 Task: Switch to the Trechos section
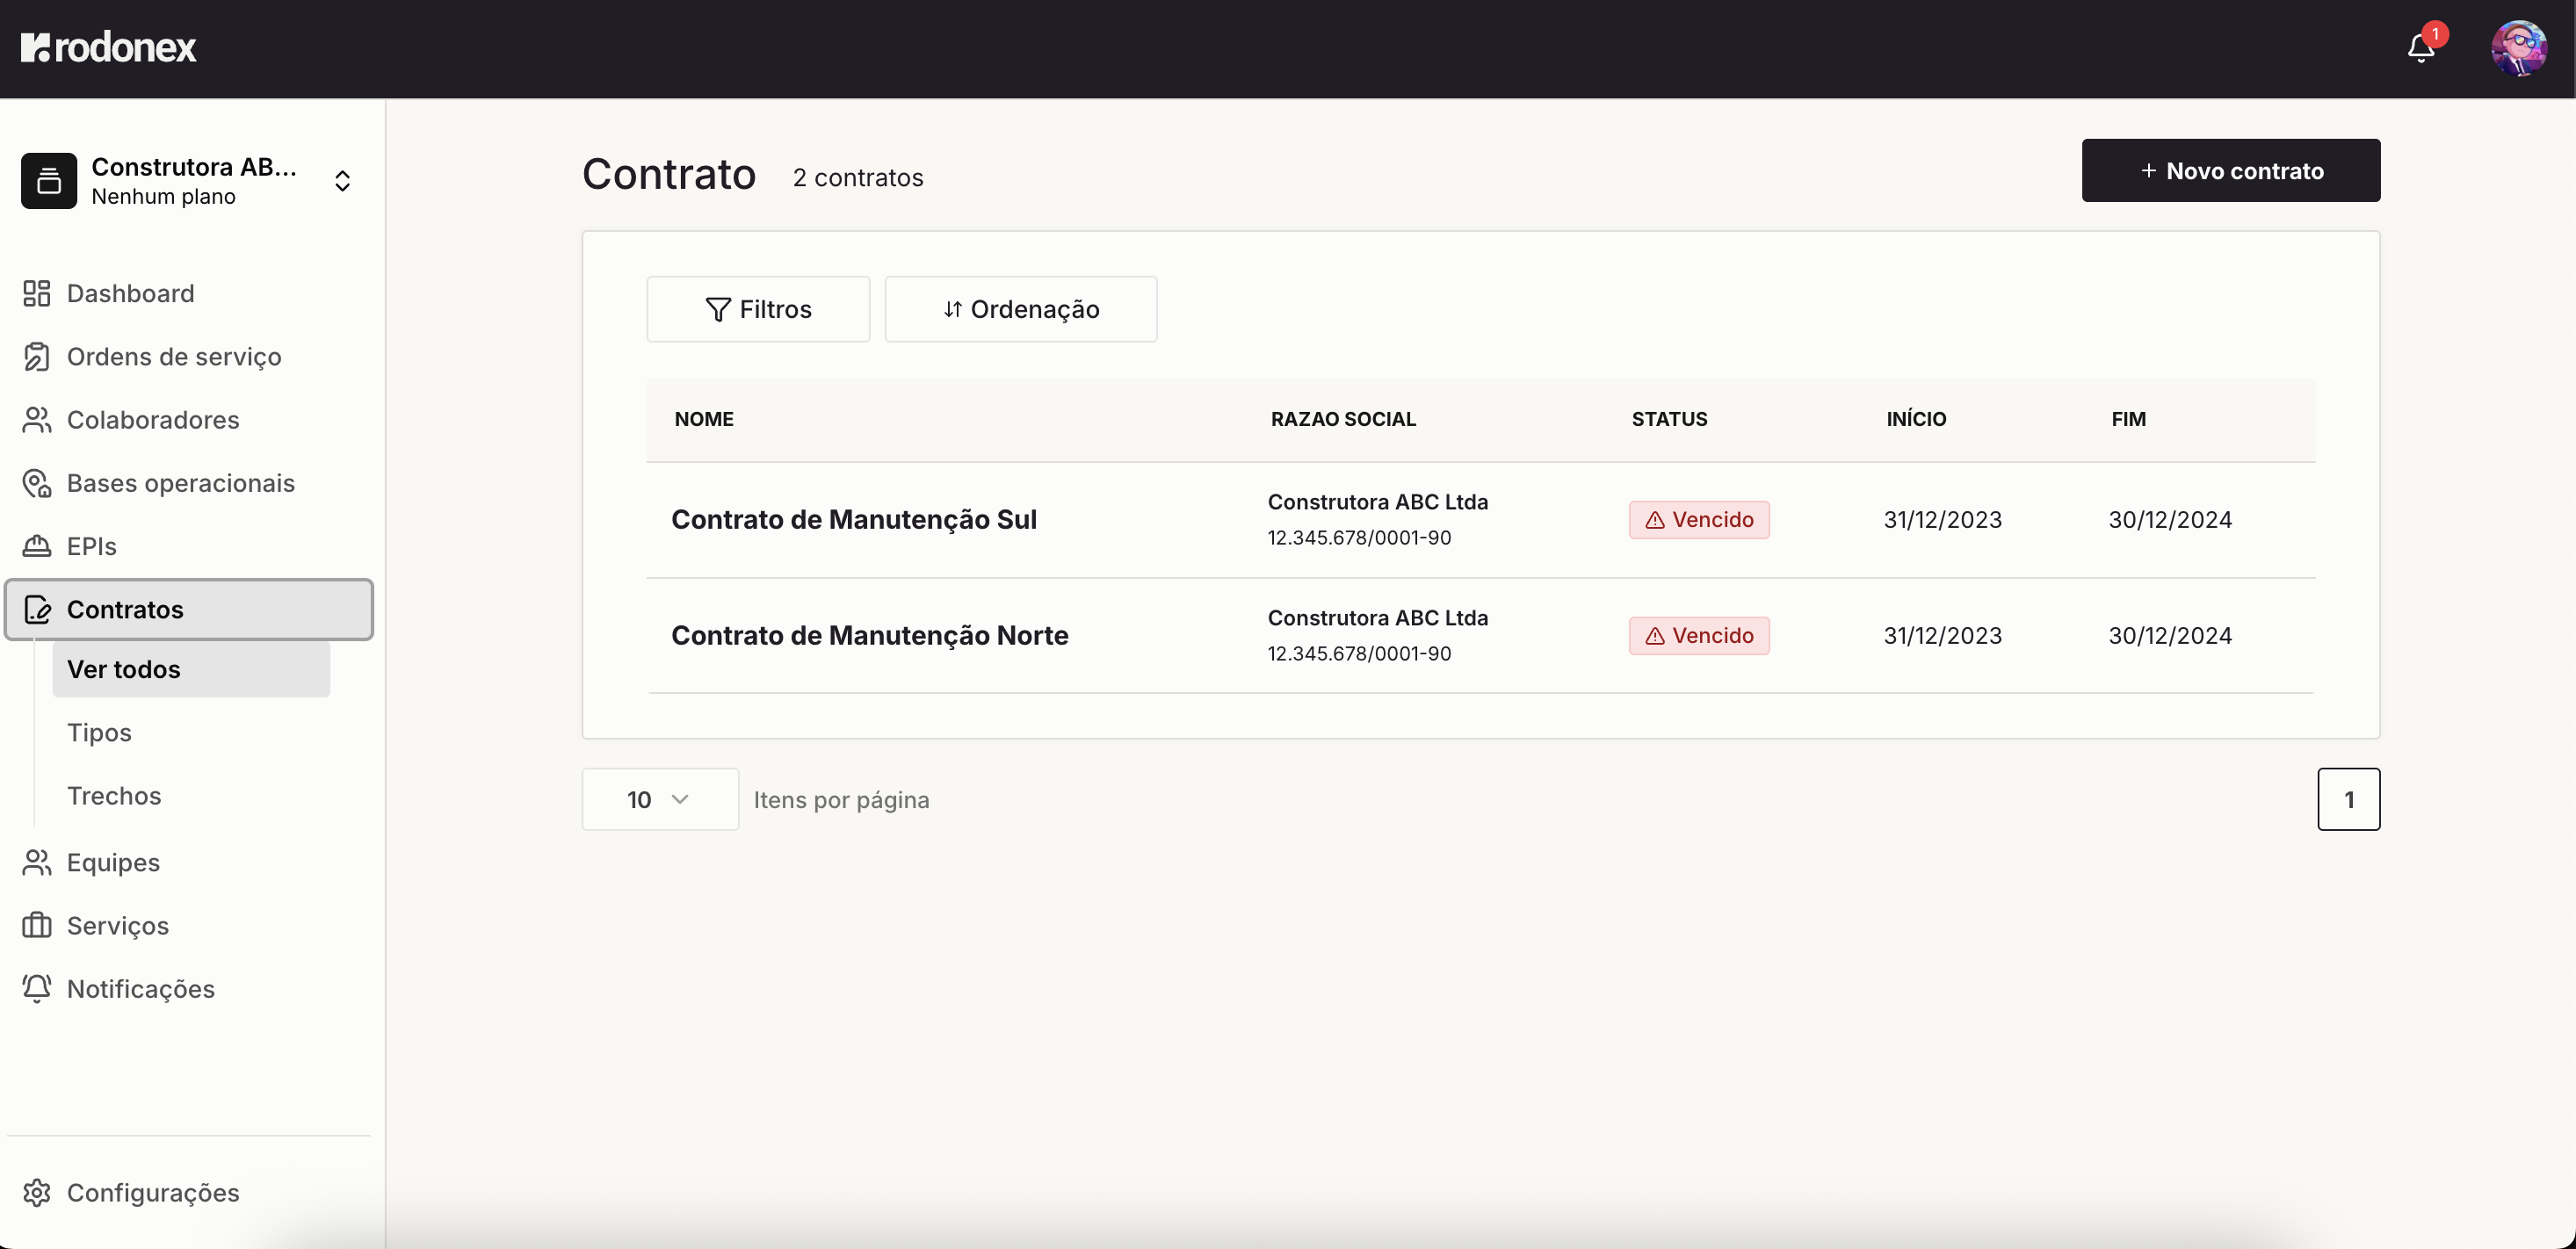point(114,796)
